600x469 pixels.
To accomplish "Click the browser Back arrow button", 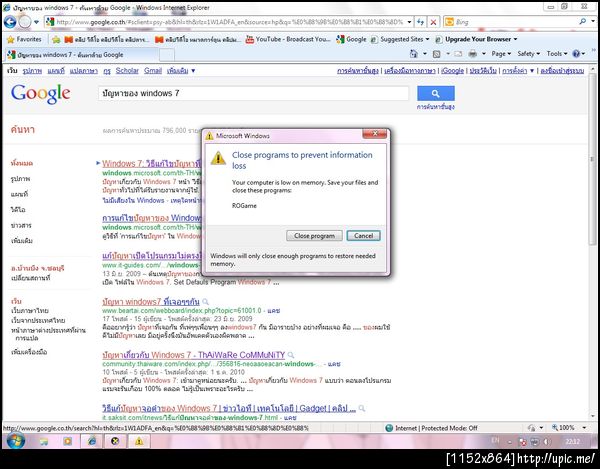I will pos(10,22).
